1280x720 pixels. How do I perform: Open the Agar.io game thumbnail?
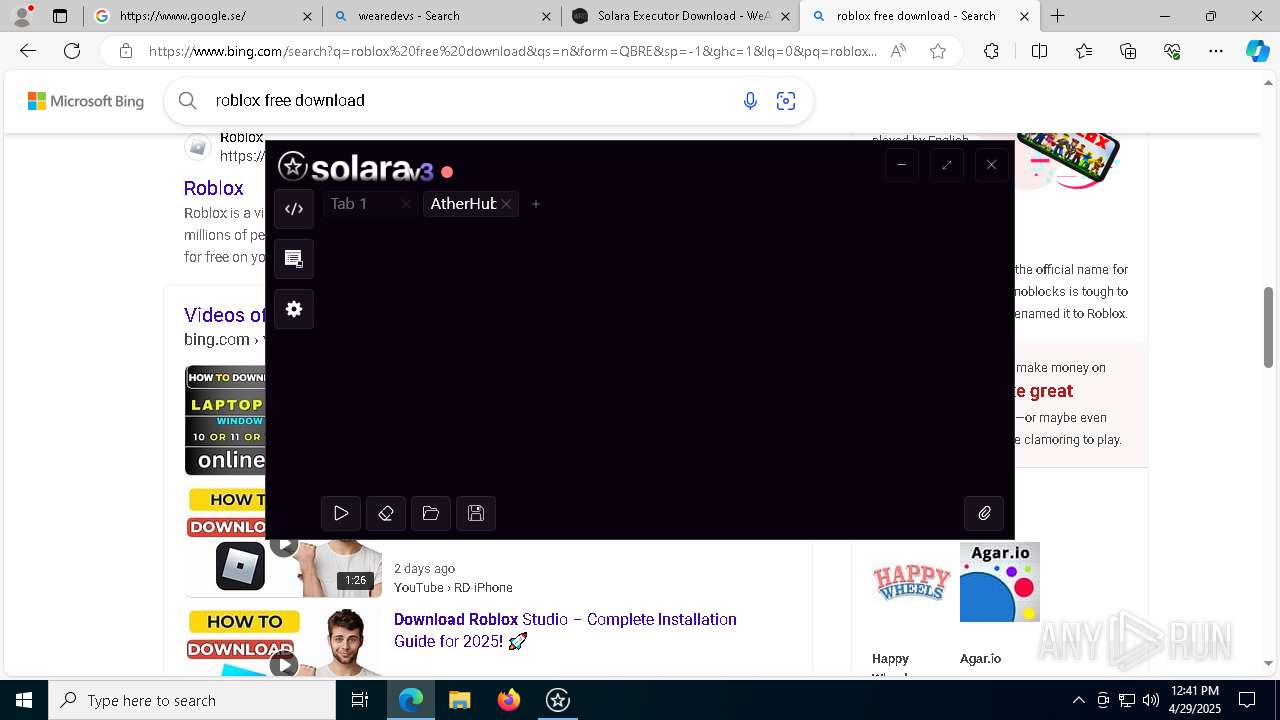pyautogui.click(x=1000, y=582)
